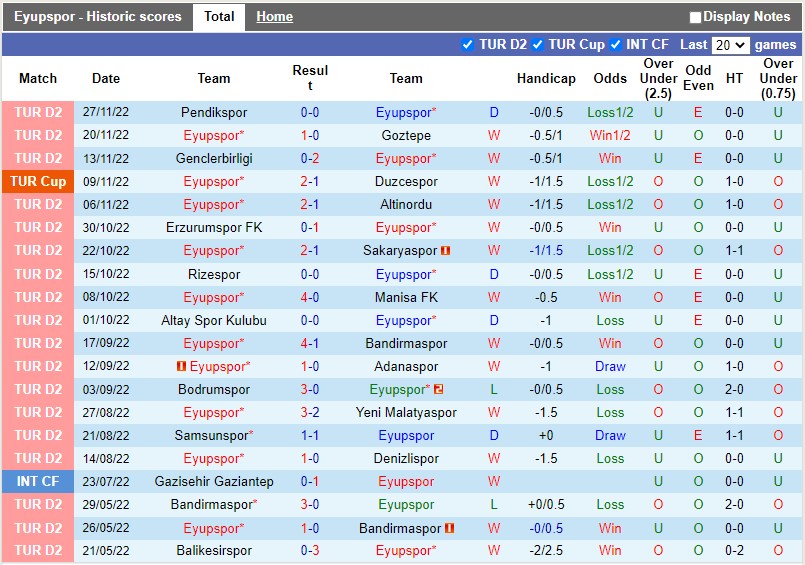The height and width of the screenshot is (565, 805).
Task: Uncheck the INT CF filter checkbox
Action: tap(615, 45)
